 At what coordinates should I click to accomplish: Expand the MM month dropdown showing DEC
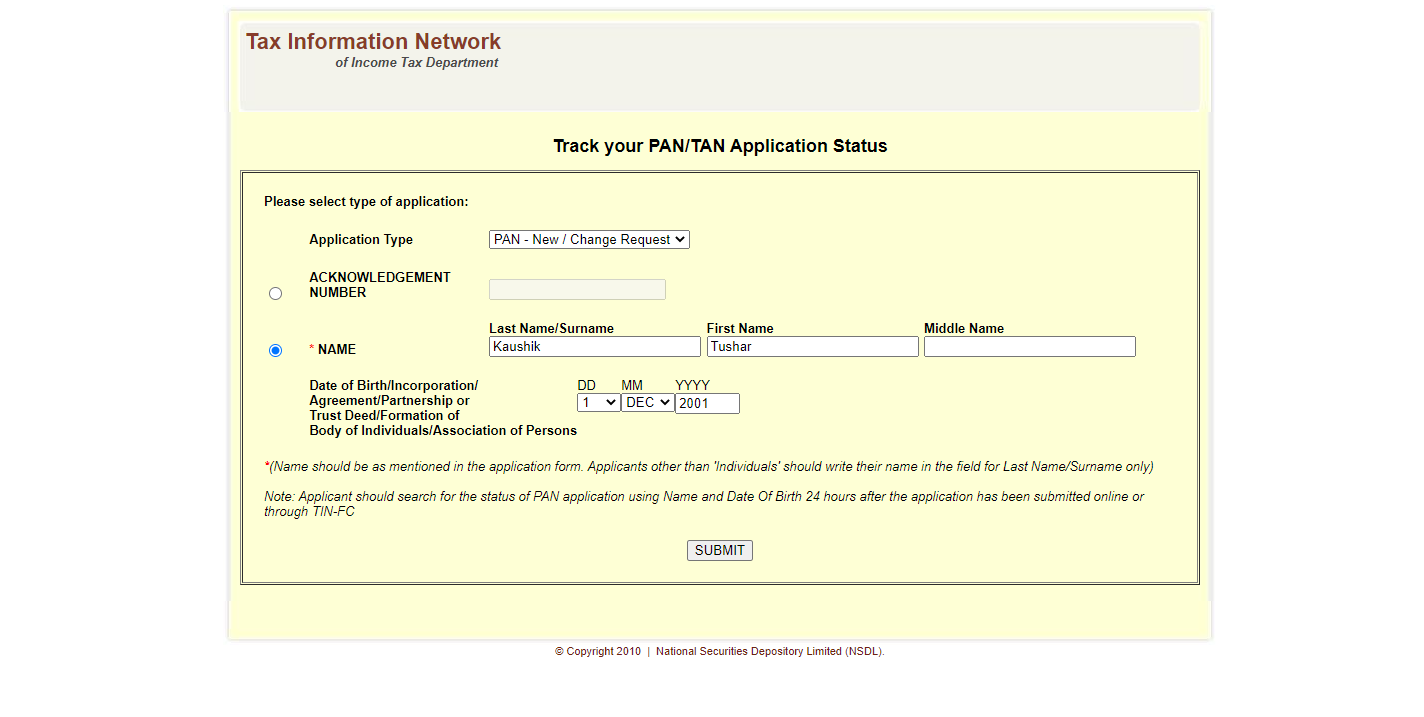pyautogui.click(x=647, y=403)
